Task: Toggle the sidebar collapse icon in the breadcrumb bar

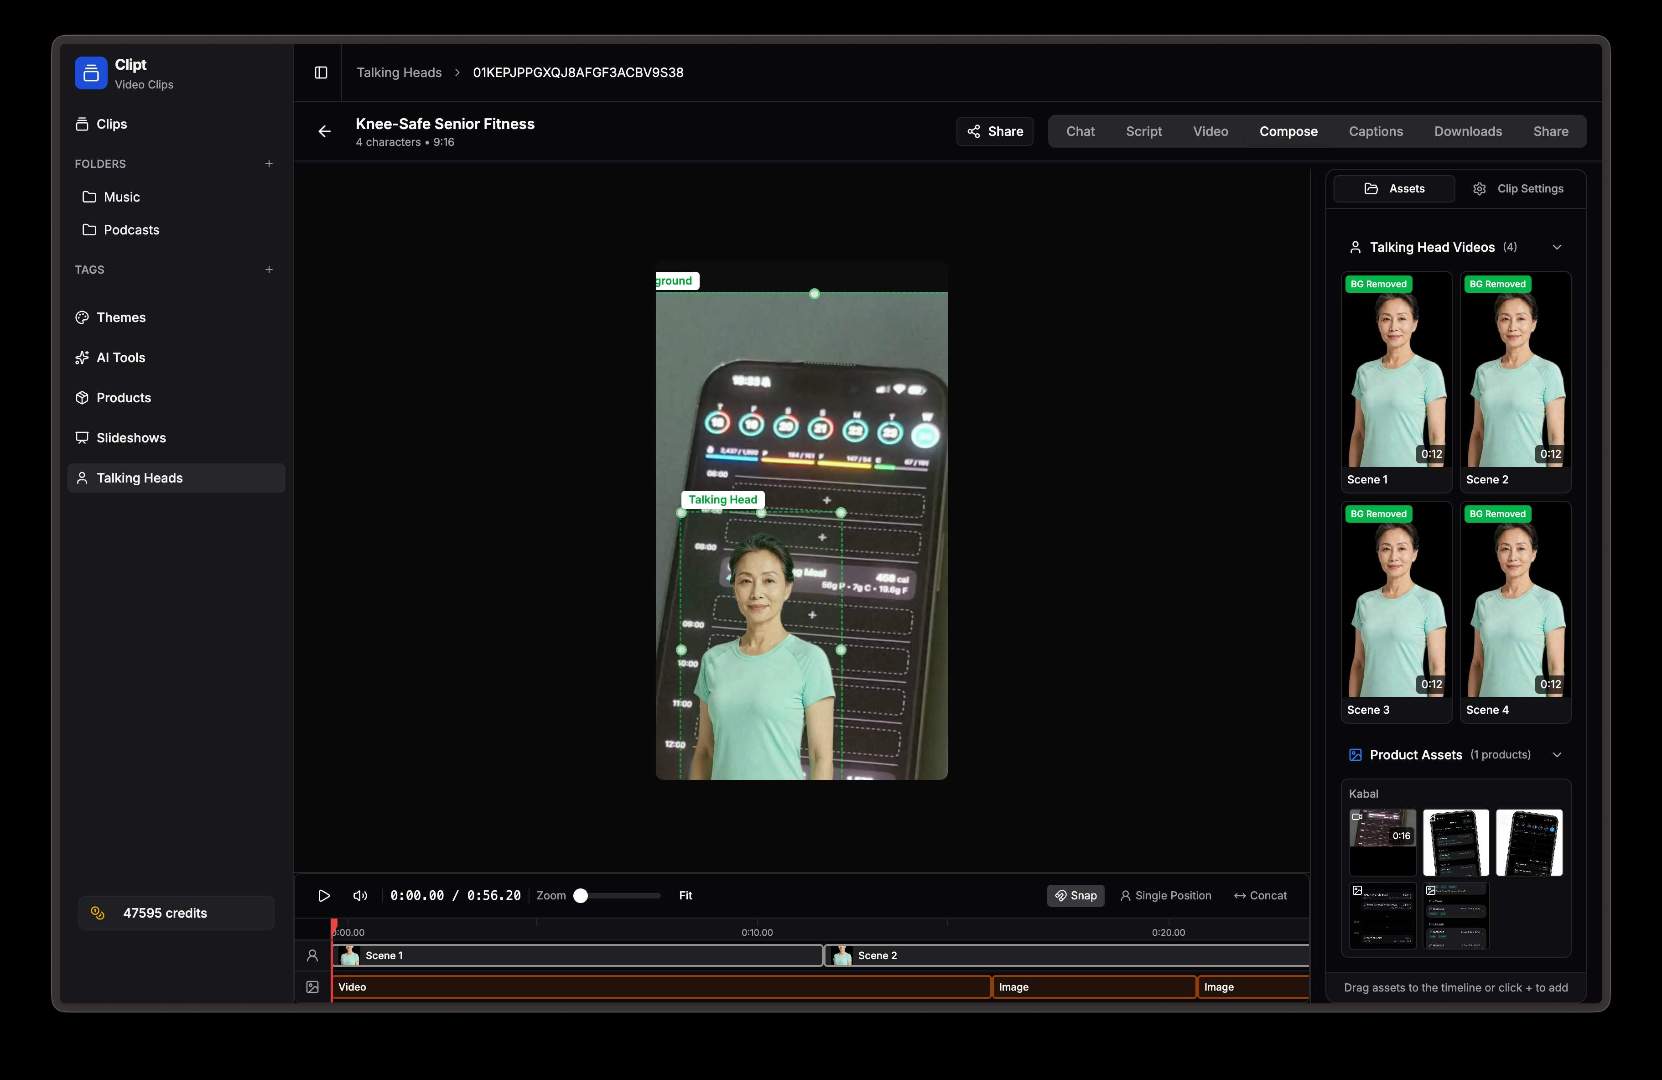Action: coord(322,73)
